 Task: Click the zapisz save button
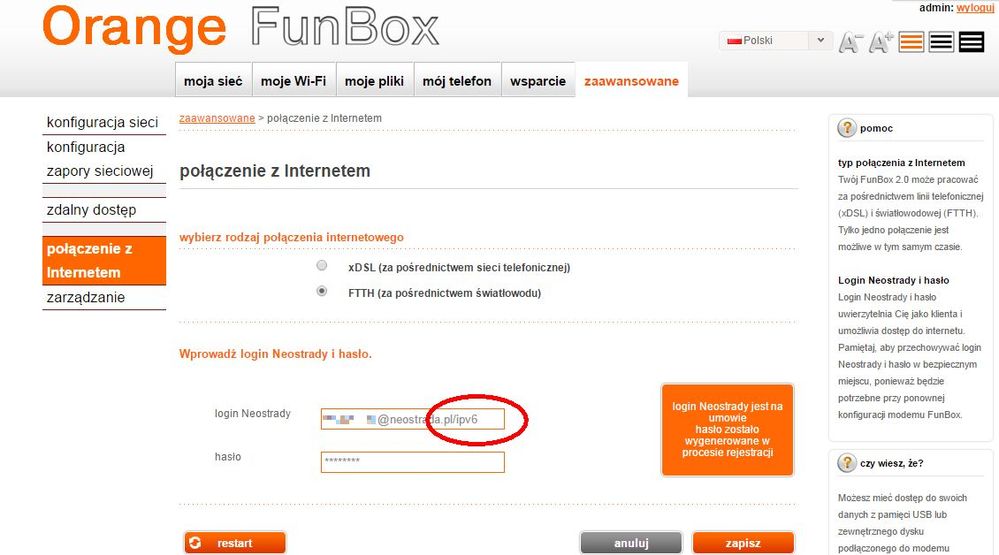coord(743,543)
